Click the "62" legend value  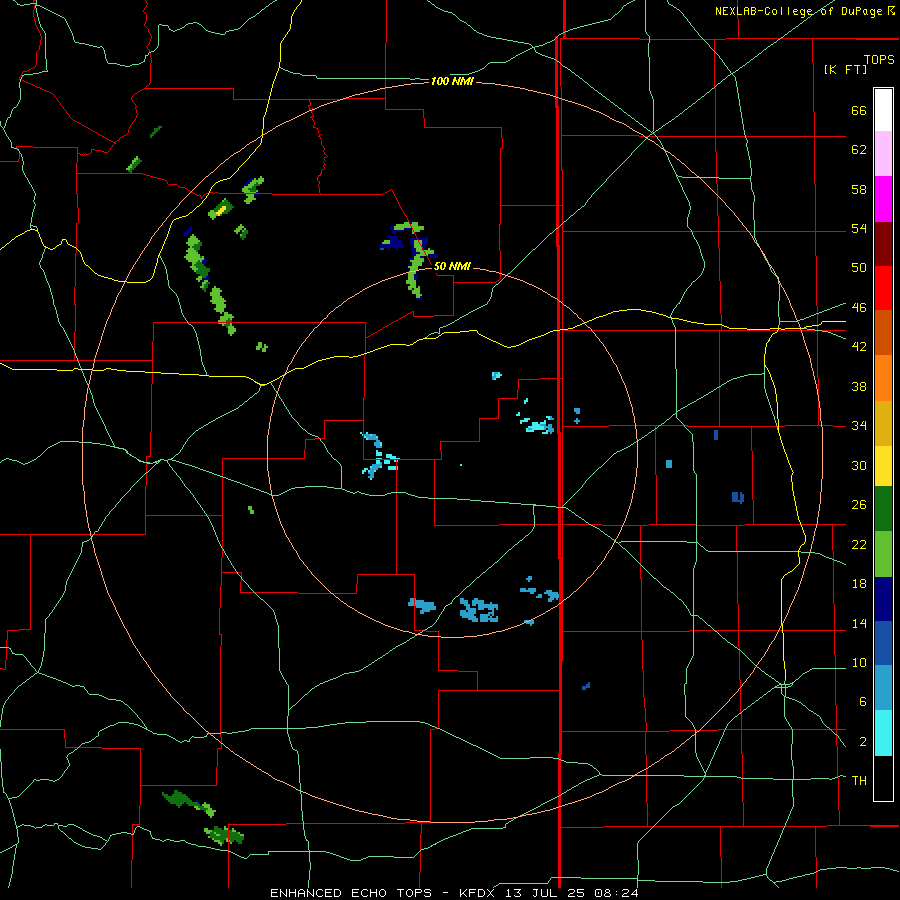(859, 150)
